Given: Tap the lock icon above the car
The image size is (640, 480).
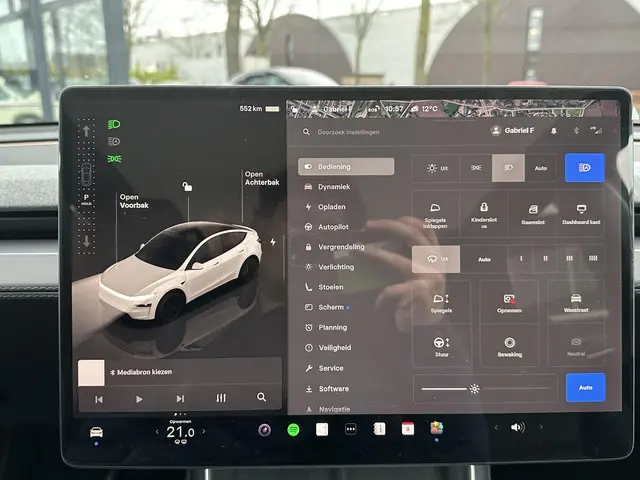Looking at the screenshot, I should (186, 187).
